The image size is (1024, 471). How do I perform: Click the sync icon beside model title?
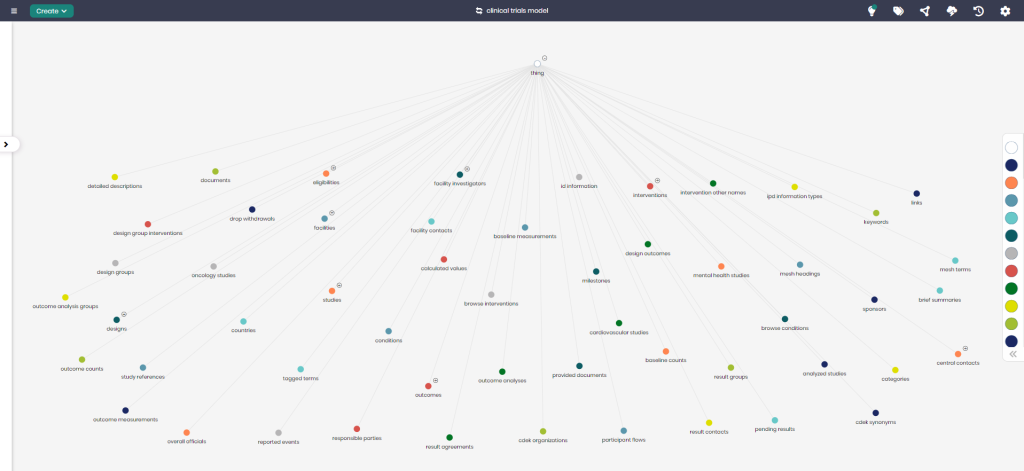click(x=479, y=11)
